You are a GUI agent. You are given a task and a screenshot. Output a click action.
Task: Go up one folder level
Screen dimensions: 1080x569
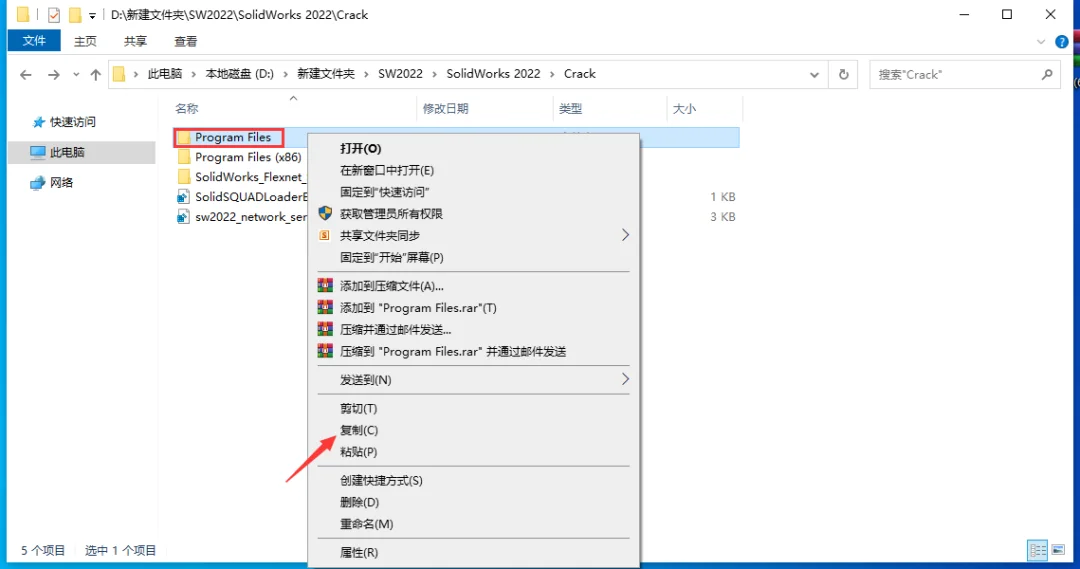[x=96, y=74]
